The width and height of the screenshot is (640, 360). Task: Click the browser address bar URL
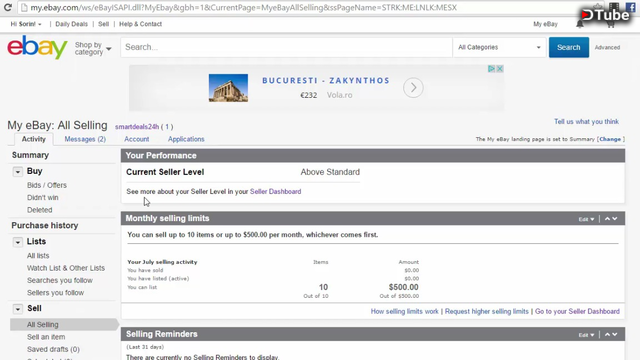coord(243,8)
